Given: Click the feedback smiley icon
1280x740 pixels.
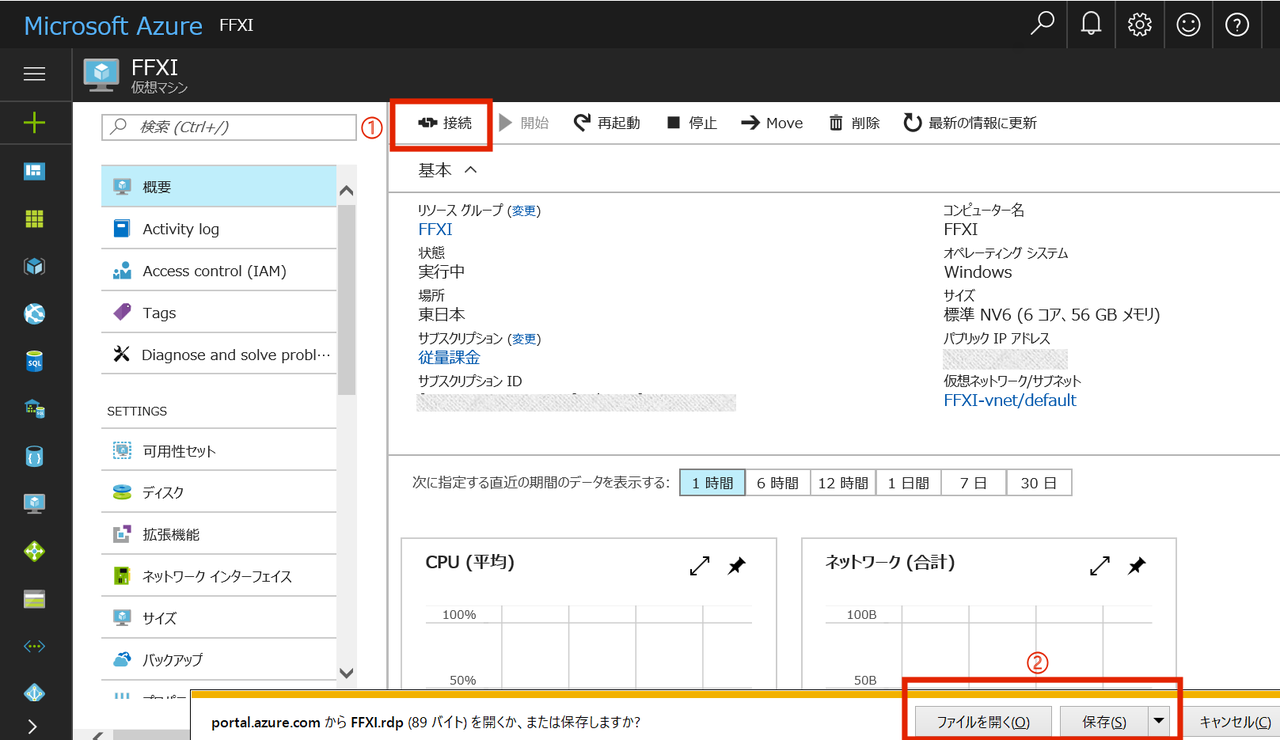Looking at the screenshot, I should pos(1188,24).
